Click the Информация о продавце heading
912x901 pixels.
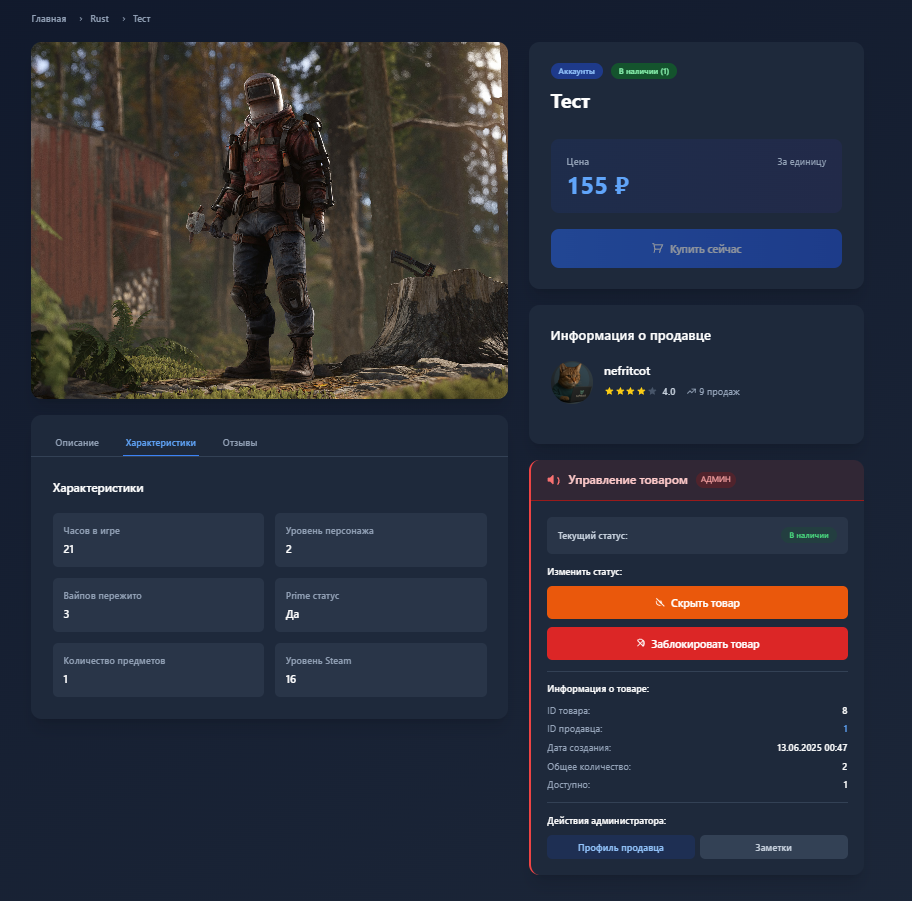coord(630,336)
